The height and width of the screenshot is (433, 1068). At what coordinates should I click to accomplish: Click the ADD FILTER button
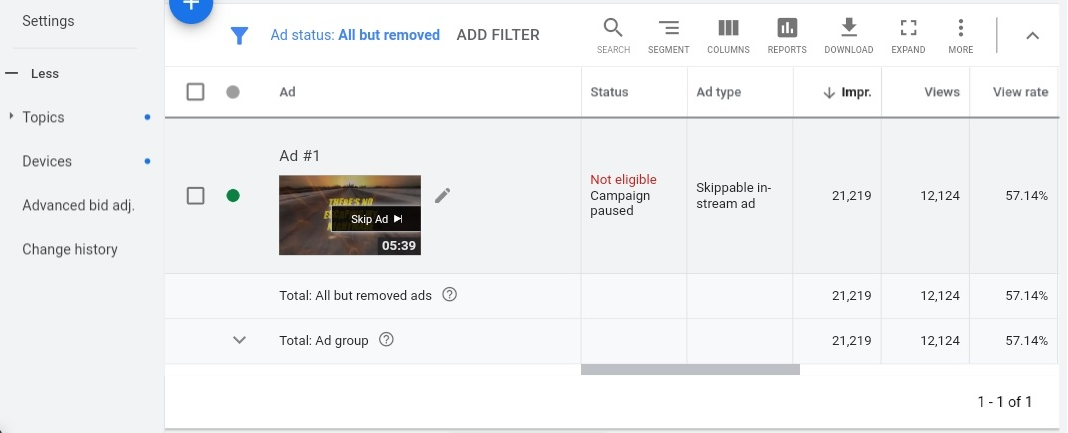point(497,35)
